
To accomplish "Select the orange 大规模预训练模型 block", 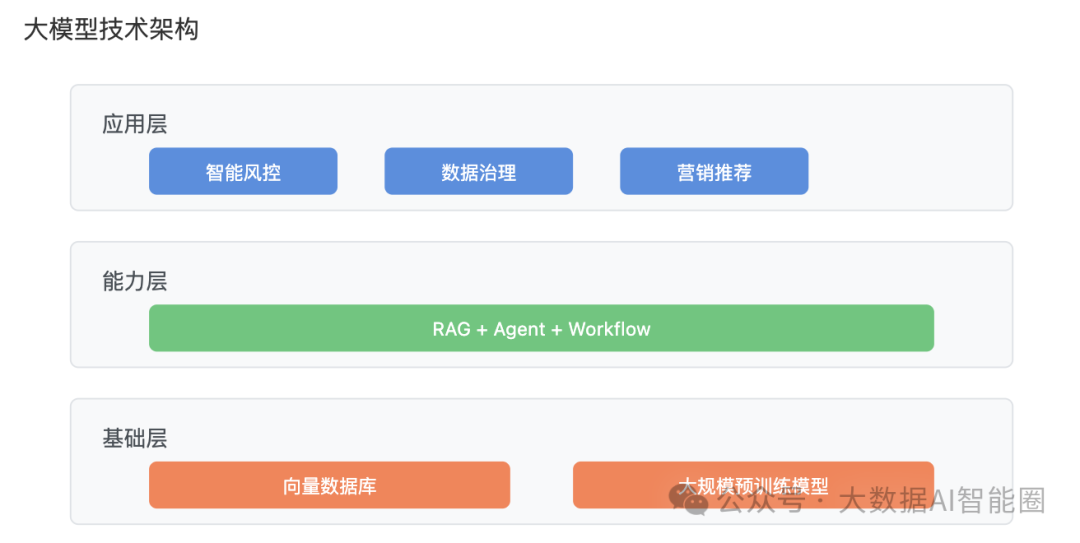I will tap(754, 485).
